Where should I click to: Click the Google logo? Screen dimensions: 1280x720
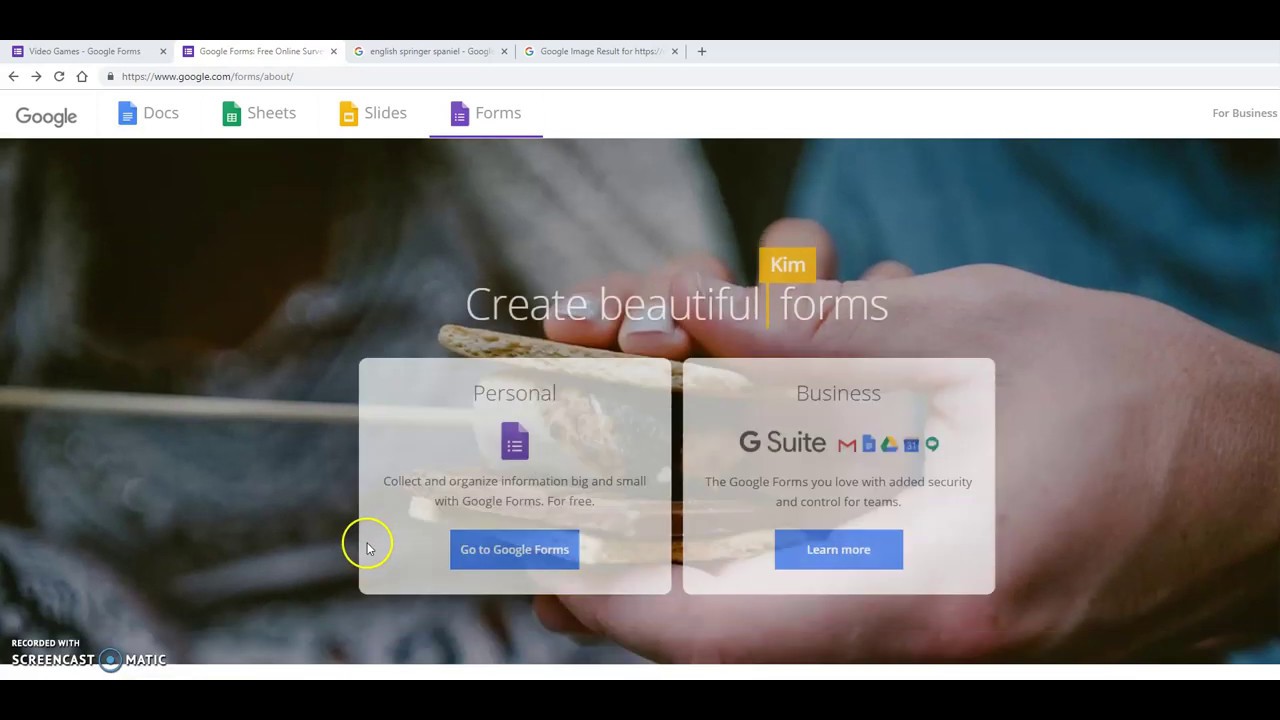[x=46, y=116]
